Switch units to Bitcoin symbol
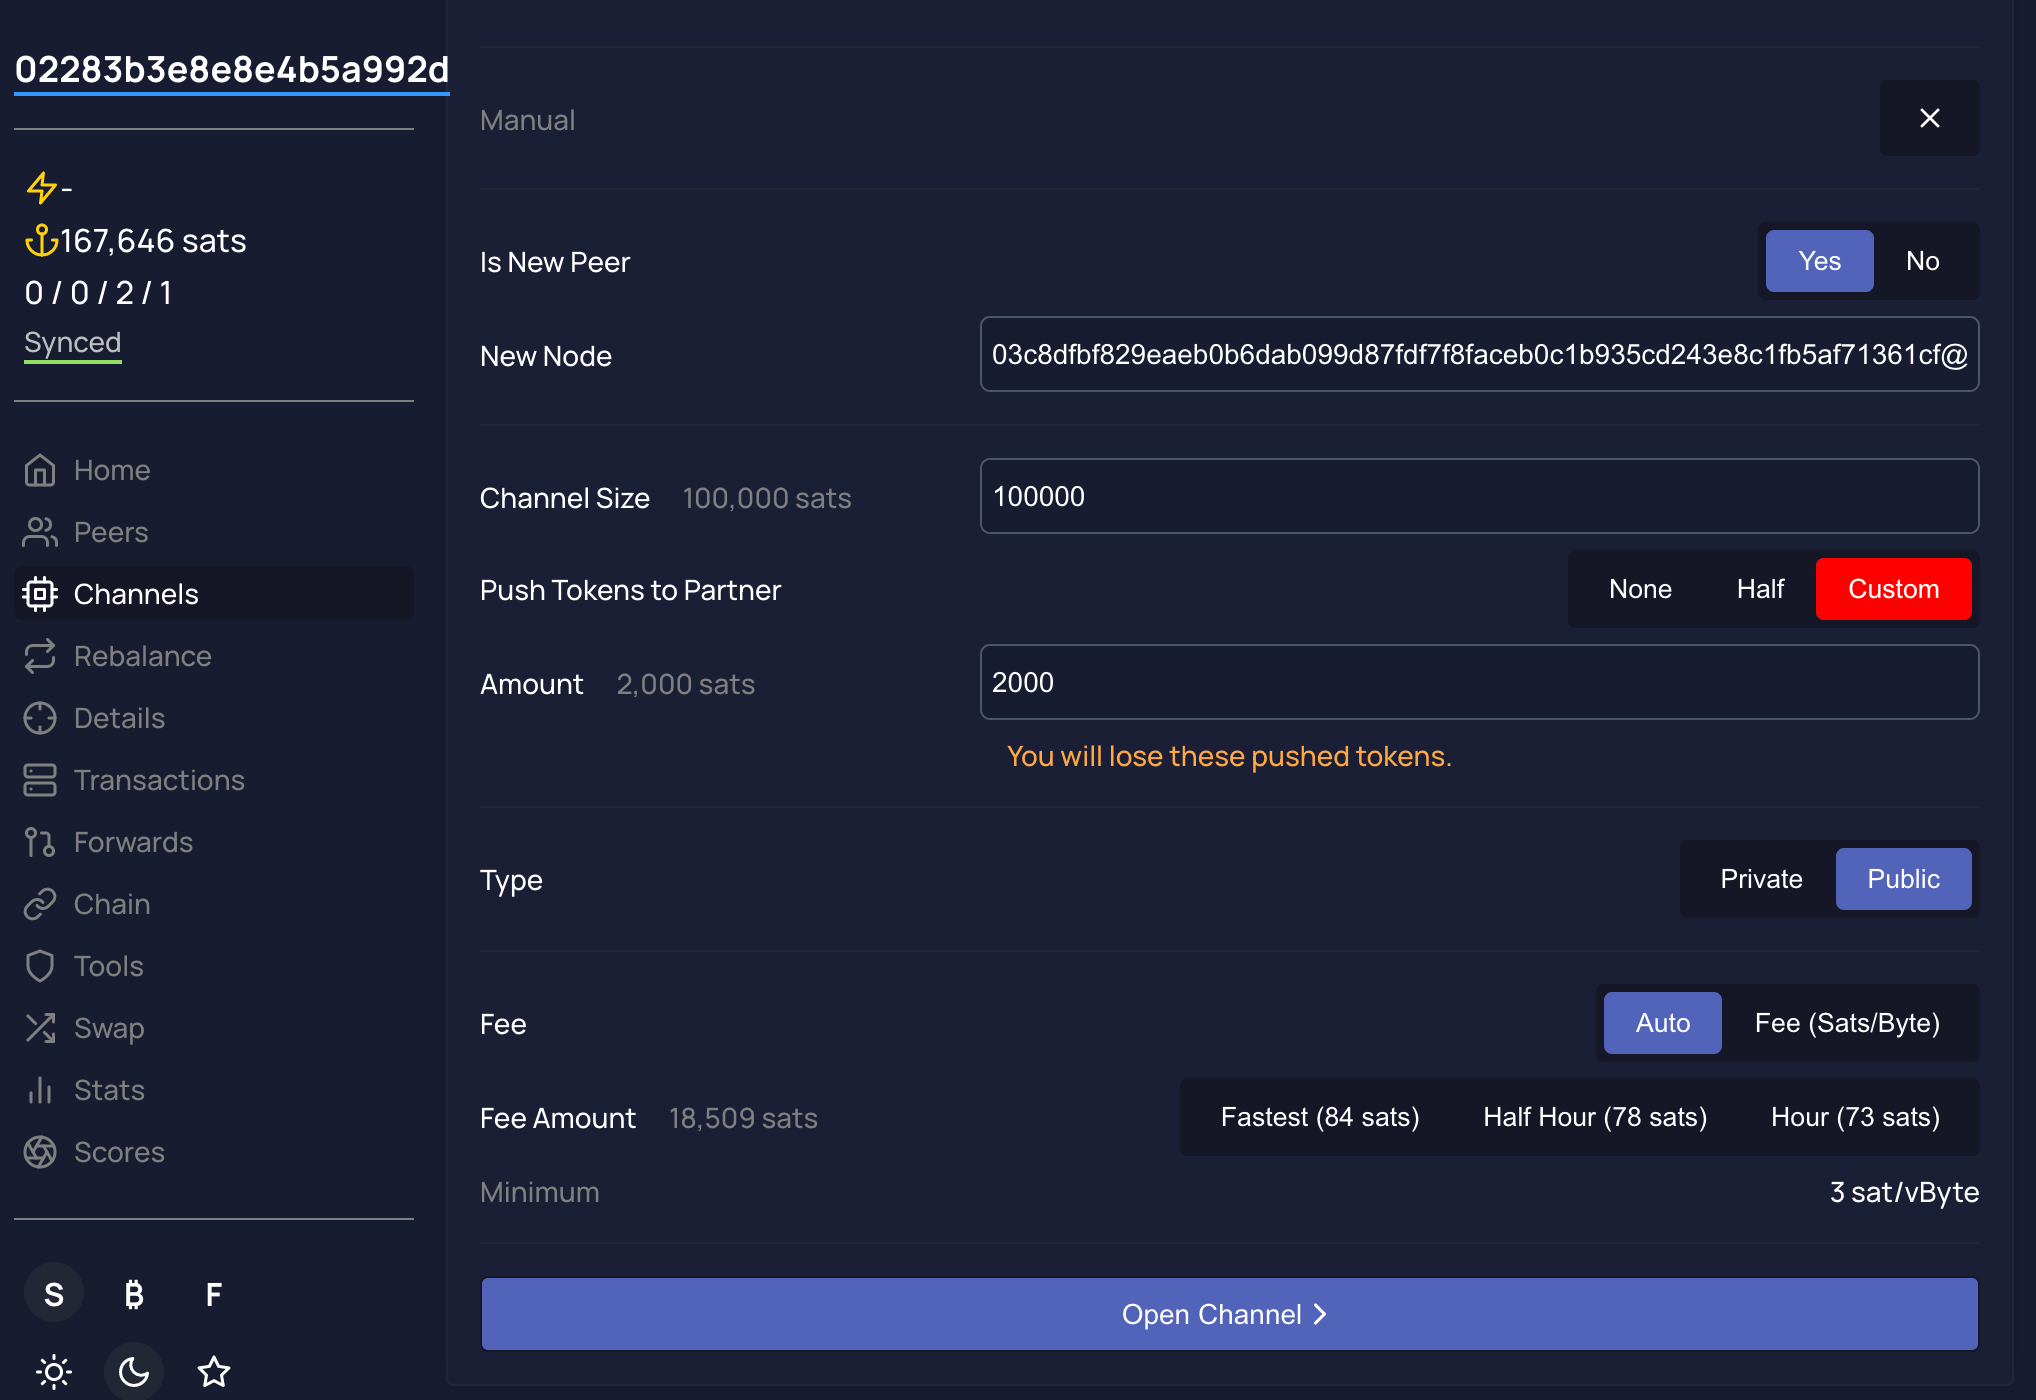Screen dimensions: 2036x1400 click(134, 1295)
